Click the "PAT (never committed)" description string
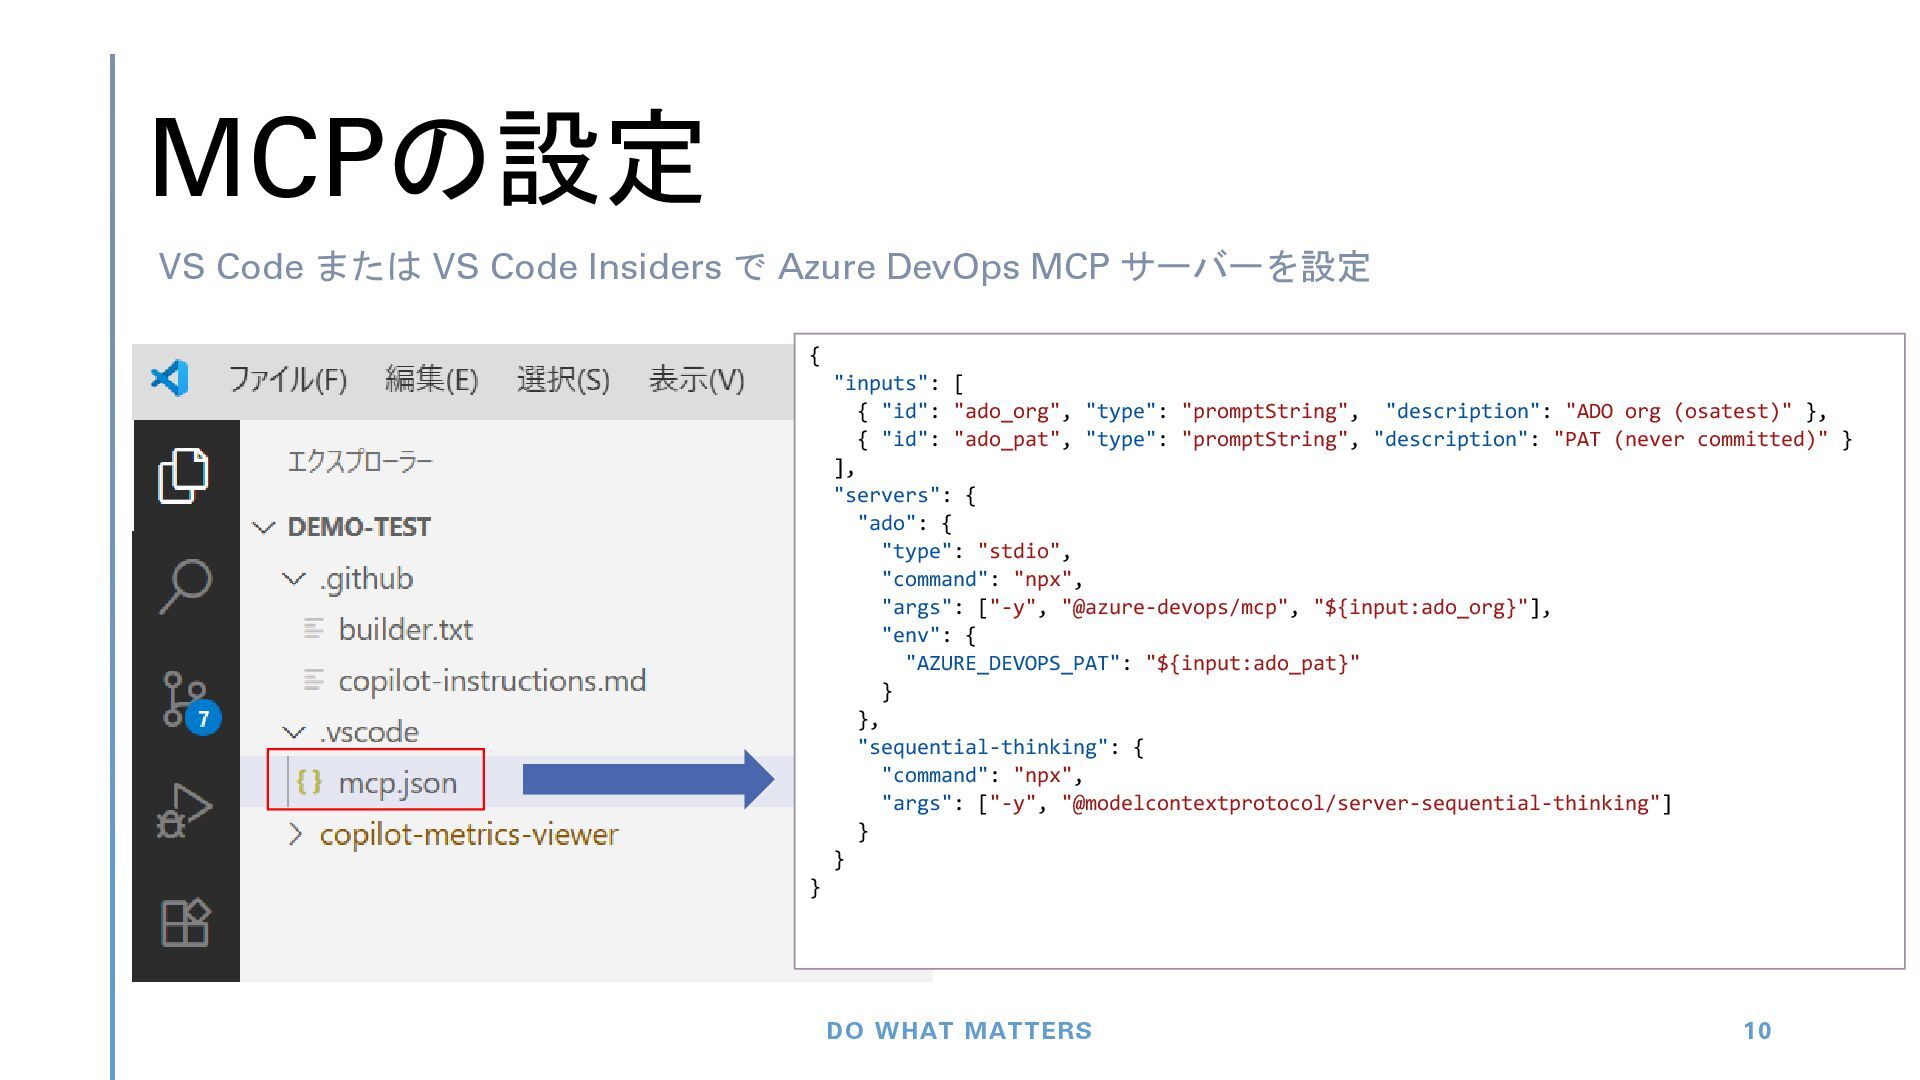1920x1080 pixels. [x=1691, y=439]
